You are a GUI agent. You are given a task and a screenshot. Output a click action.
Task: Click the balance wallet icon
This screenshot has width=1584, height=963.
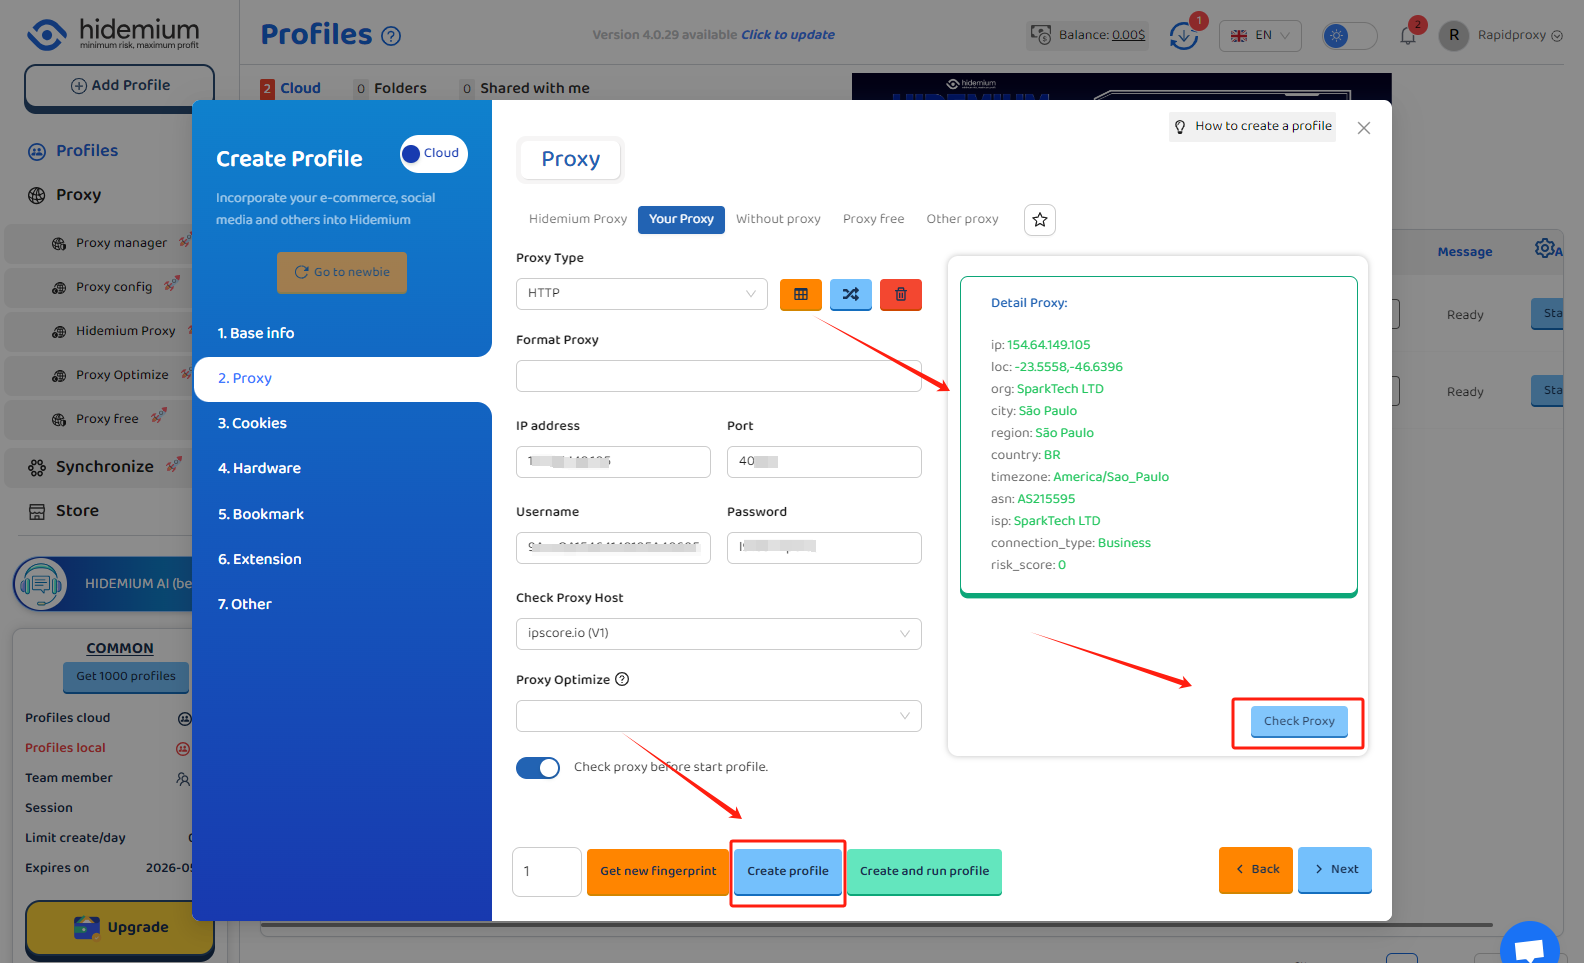(1041, 35)
